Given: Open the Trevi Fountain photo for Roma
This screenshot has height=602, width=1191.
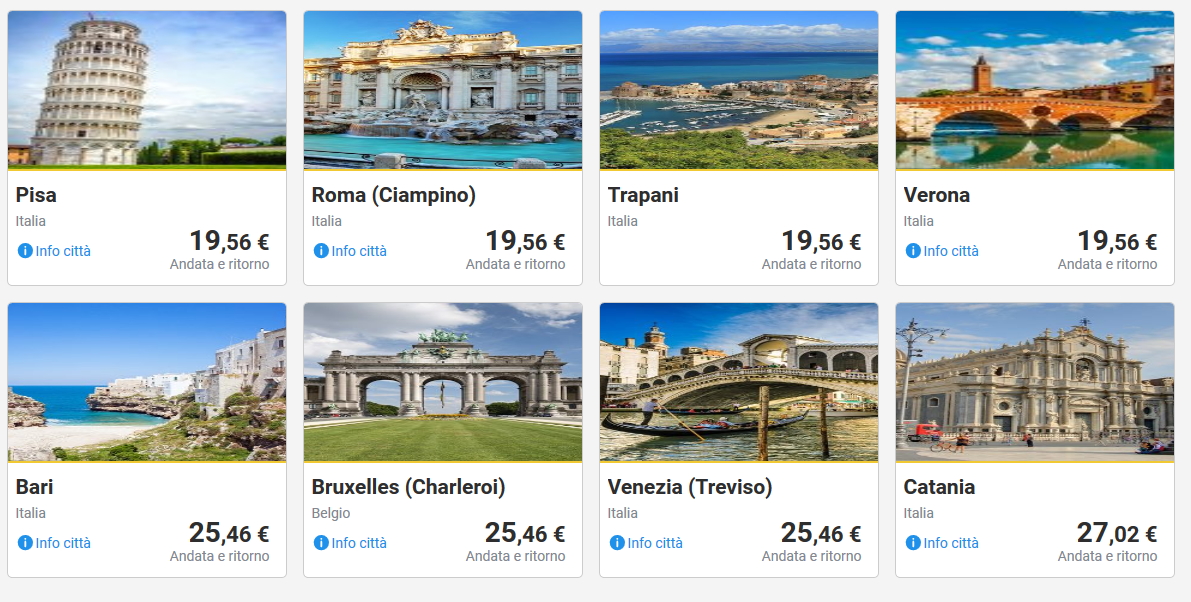Looking at the screenshot, I should pyautogui.click(x=443, y=90).
